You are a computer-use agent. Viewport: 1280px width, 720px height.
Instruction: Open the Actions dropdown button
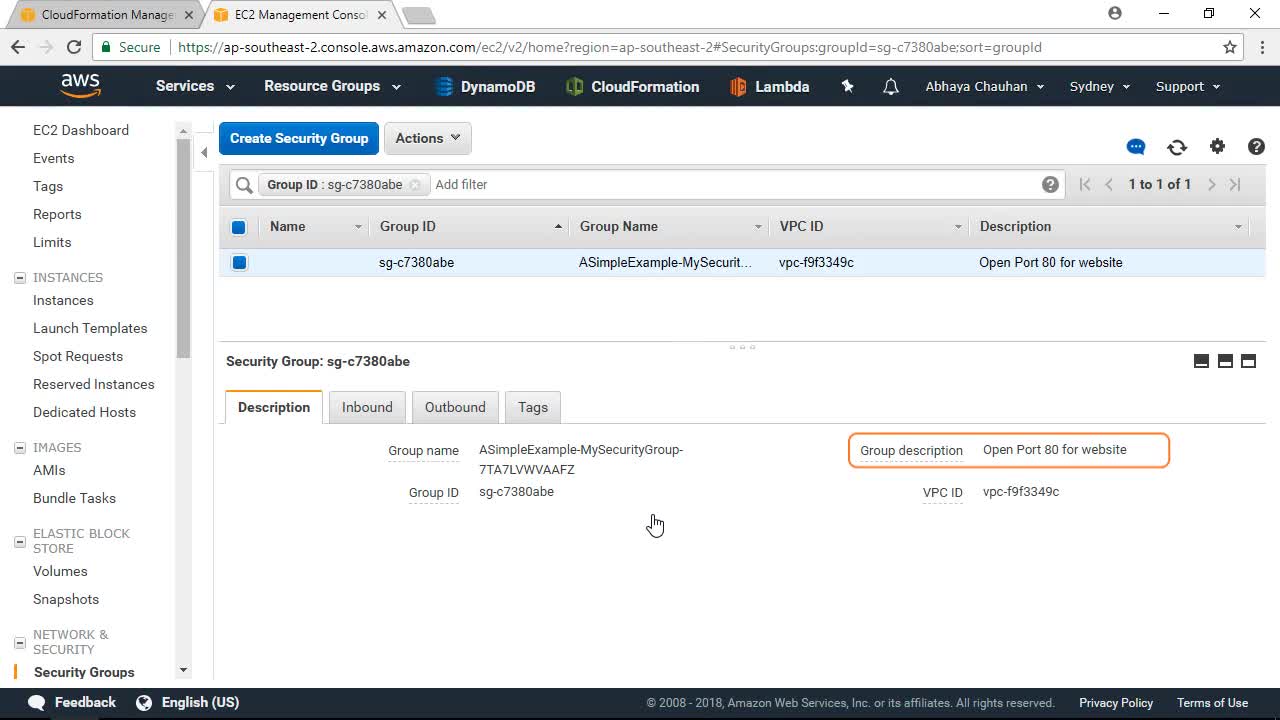coord(428,138)
